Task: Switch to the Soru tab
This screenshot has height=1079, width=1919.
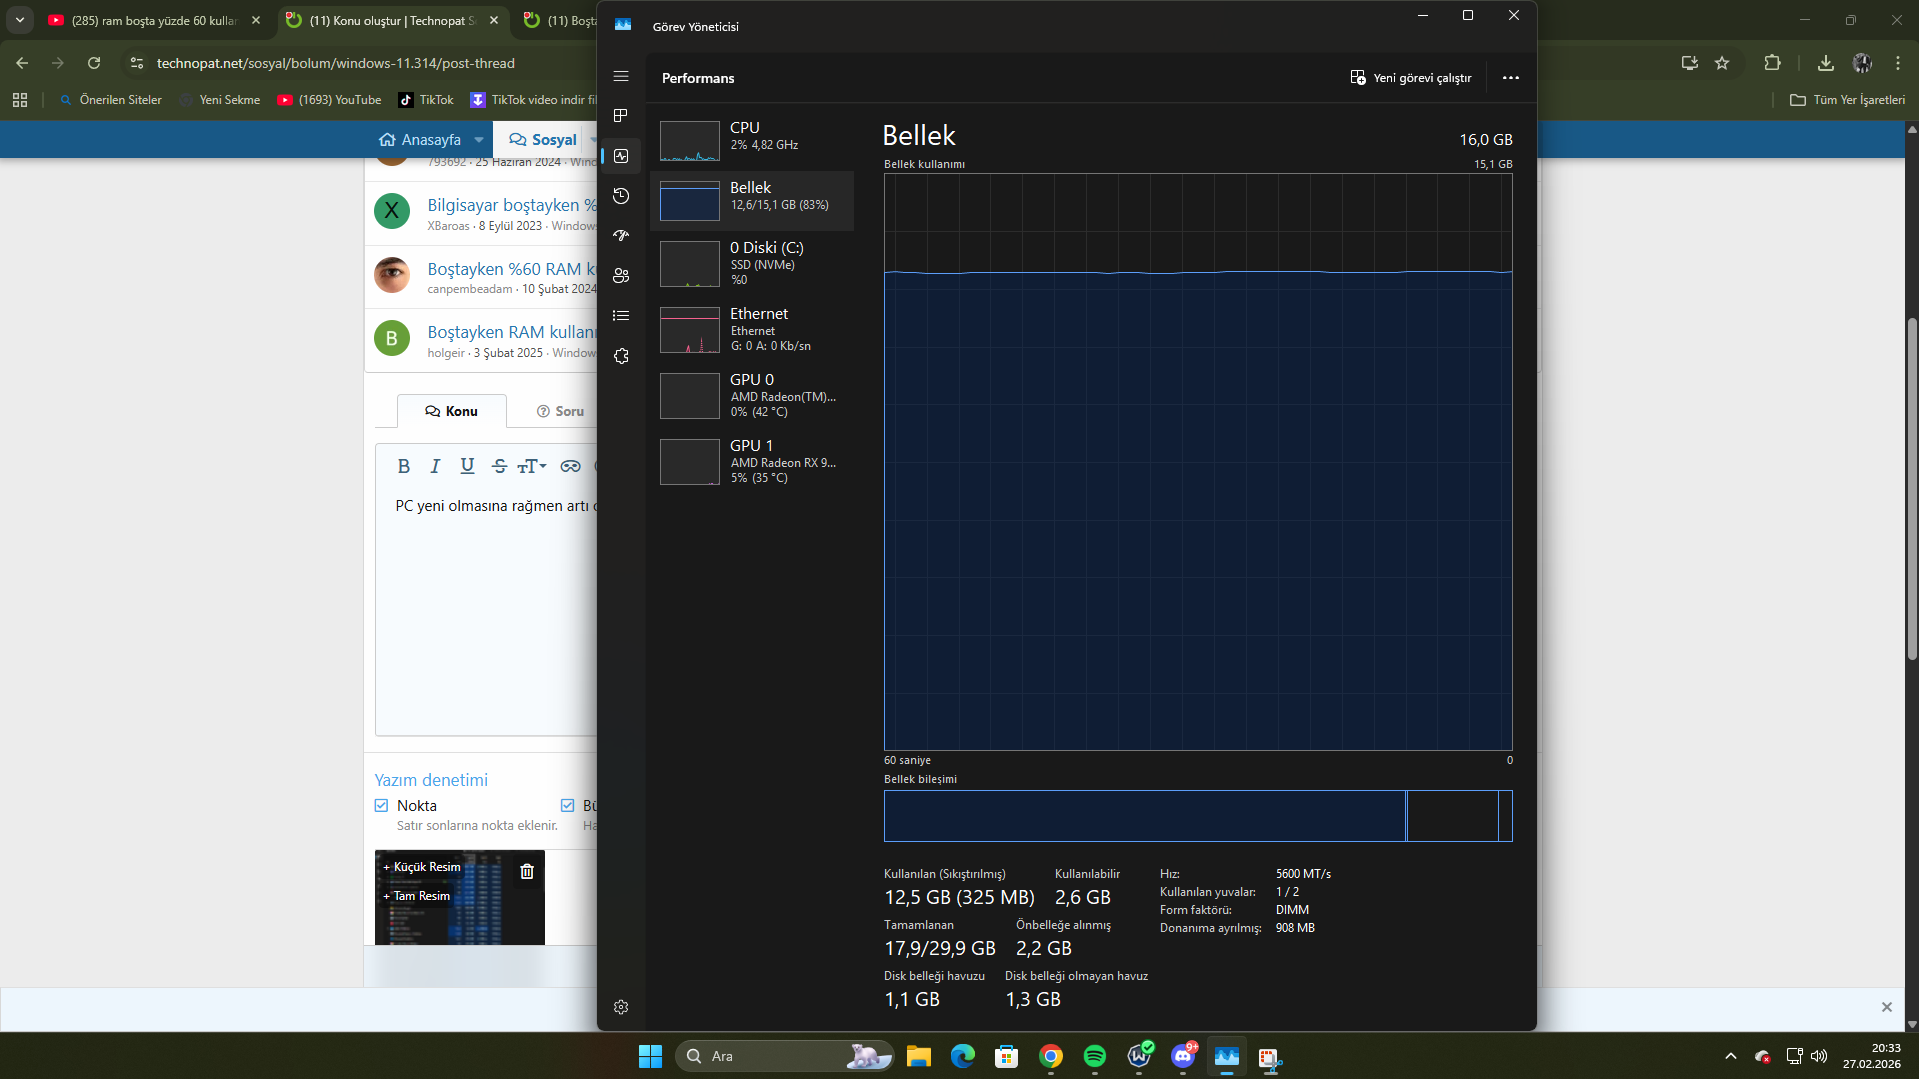Action: click(560, 411)
